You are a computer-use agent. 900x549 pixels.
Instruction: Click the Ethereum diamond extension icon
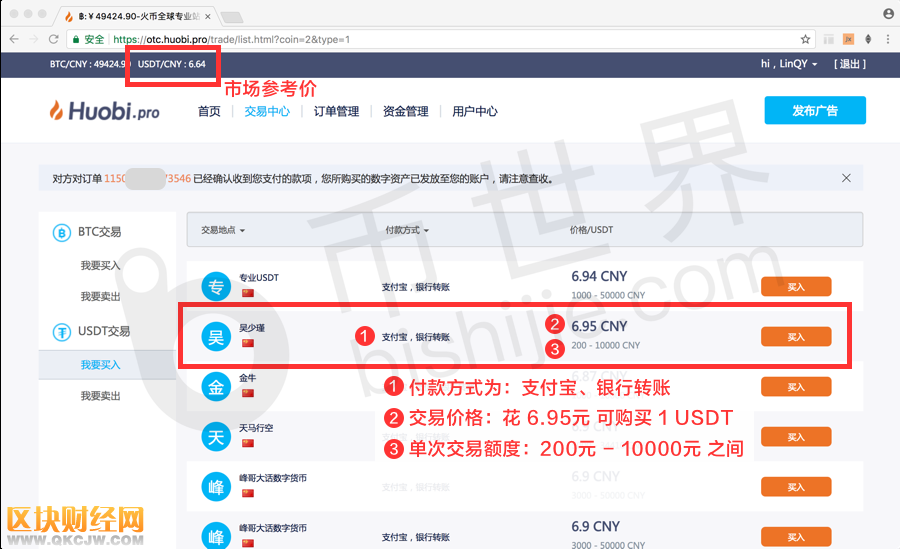point(868,39)
